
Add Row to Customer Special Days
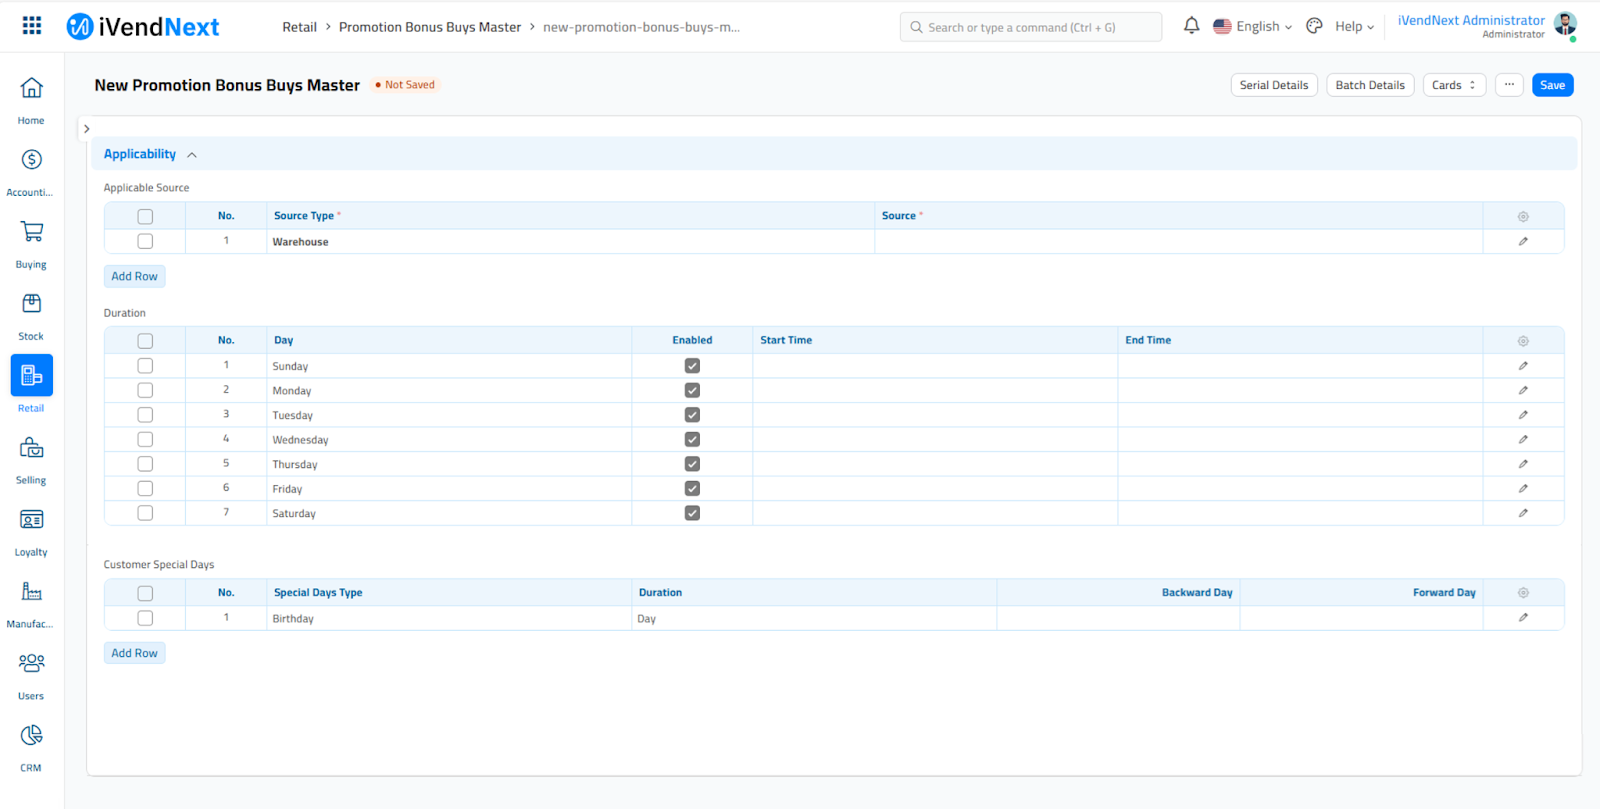pos(134,653)
